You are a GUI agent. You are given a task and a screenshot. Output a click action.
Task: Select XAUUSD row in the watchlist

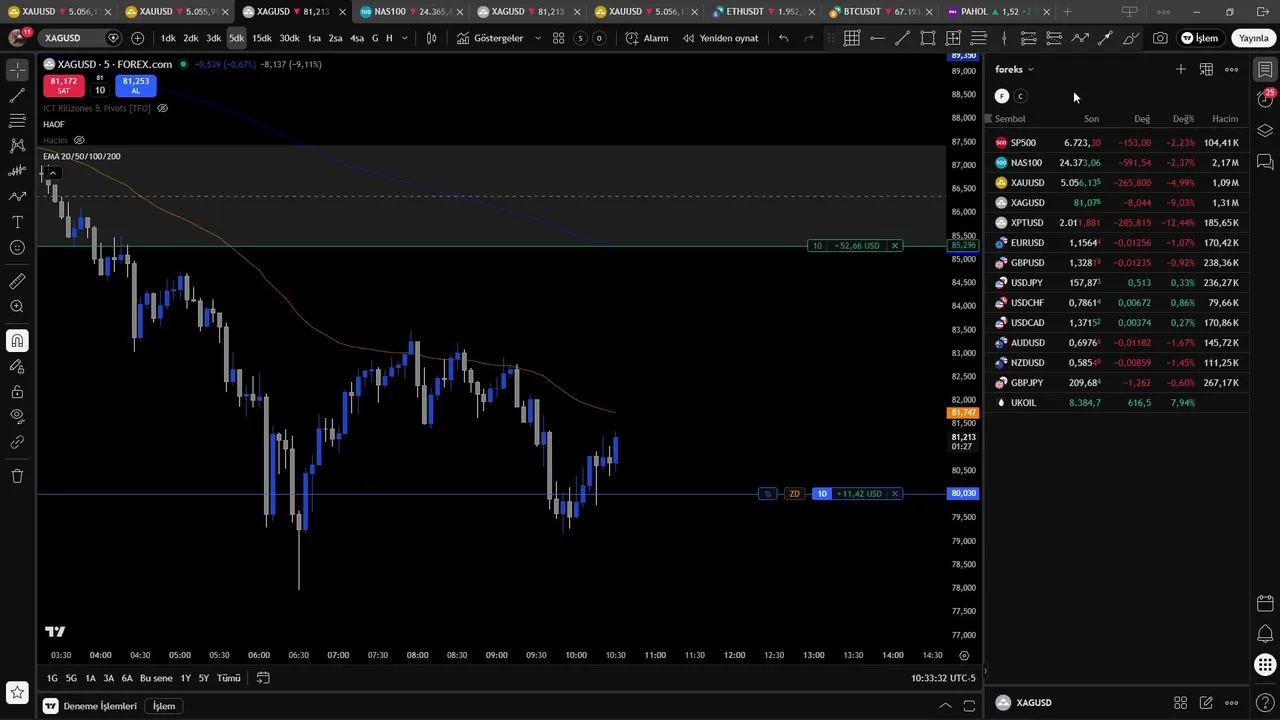point(1117,183)
